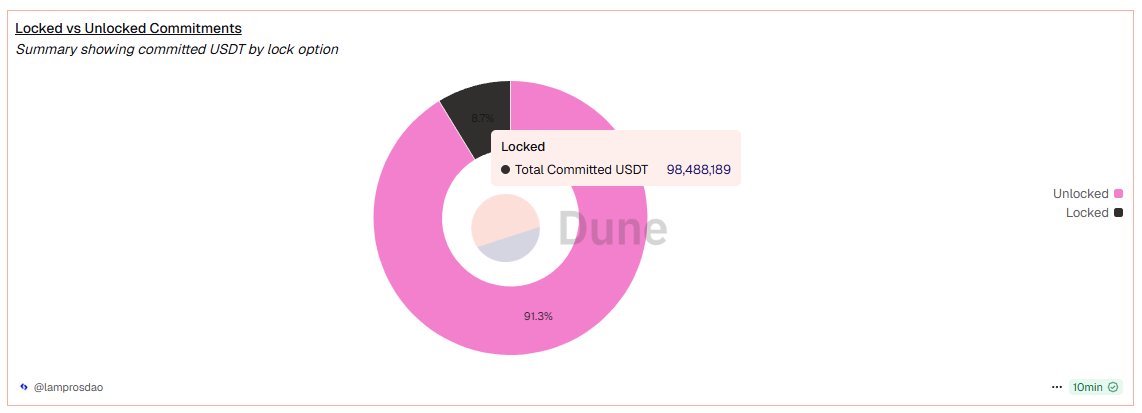1142x413 pixels.
Task: Click the pink Unlocked legend swatch
Action: click(x=1118, y=193)
